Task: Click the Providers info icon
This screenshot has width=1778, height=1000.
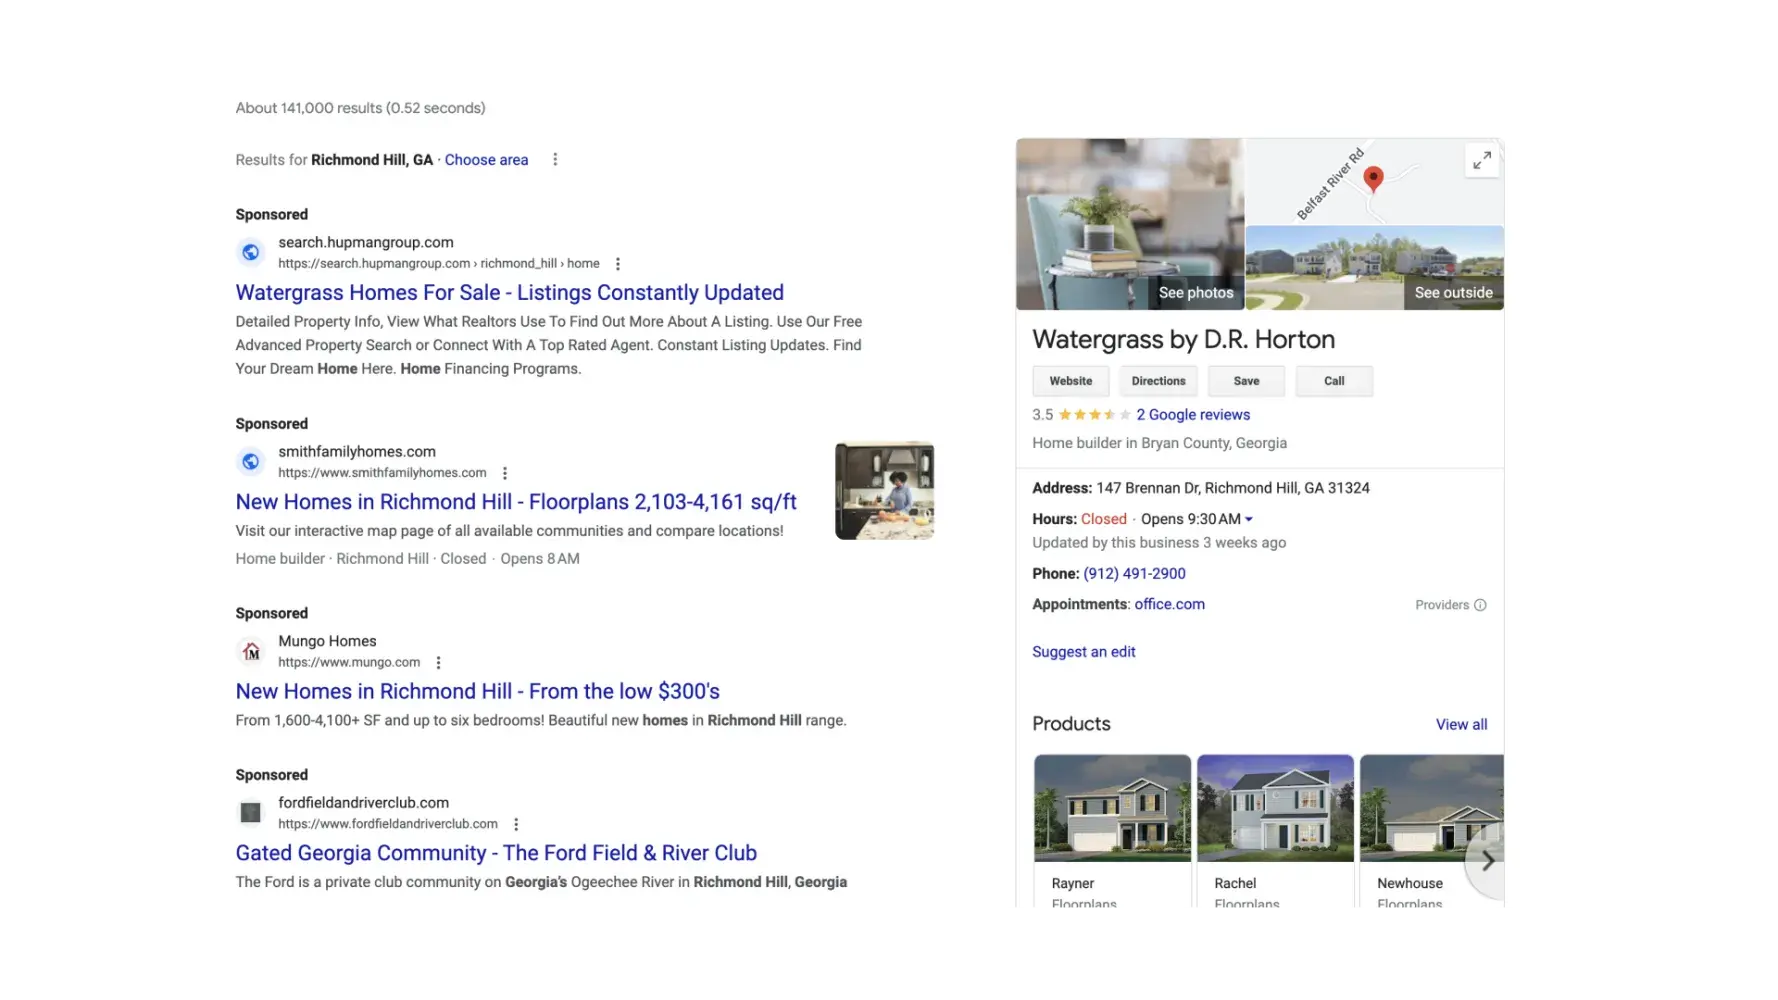Action: pos(1481,605)
